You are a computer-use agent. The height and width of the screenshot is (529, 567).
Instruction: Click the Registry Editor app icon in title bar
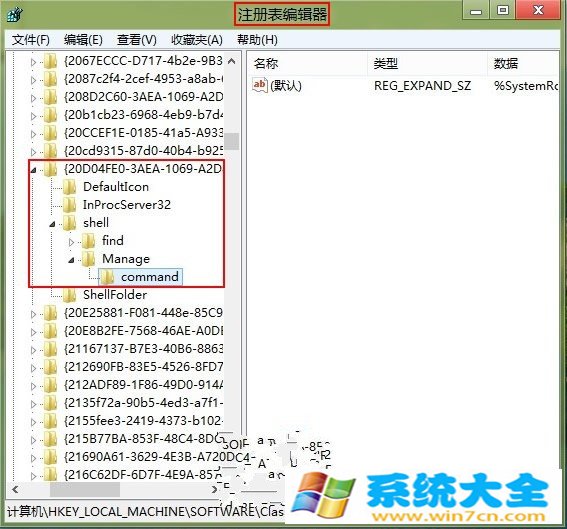(15, 14)
